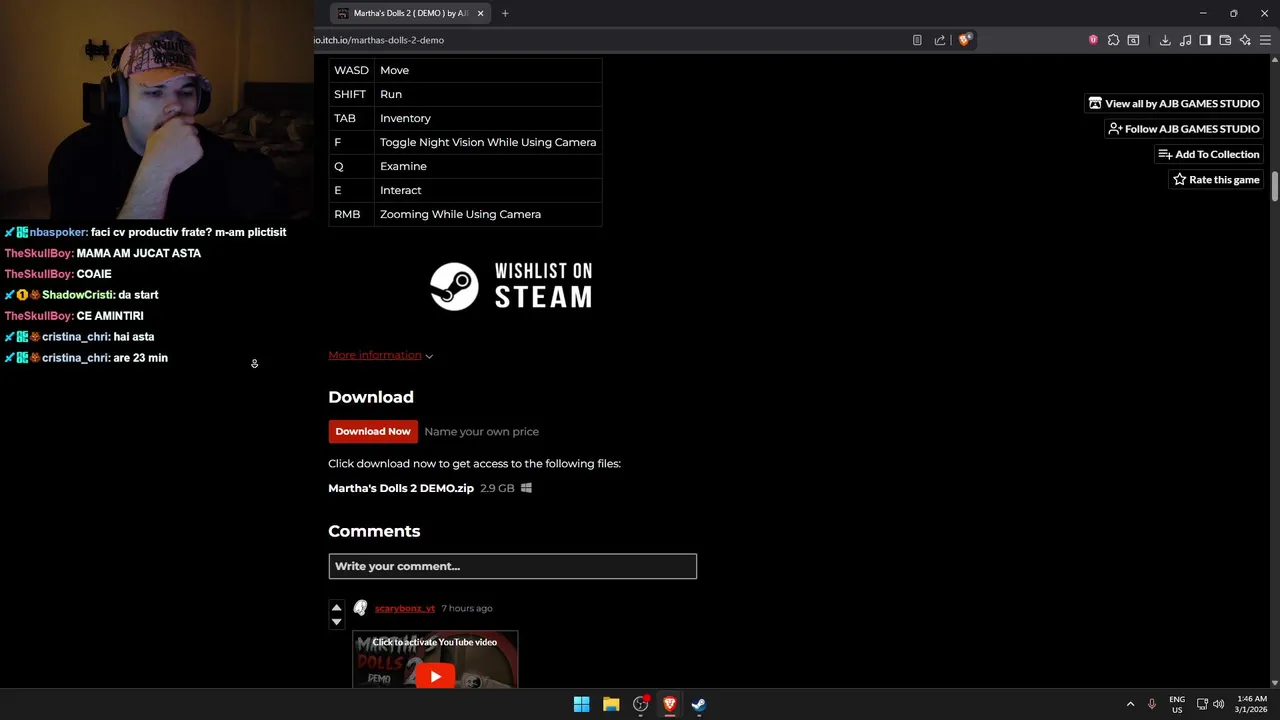Click the microphone tray icon

tap(1152, 704)
